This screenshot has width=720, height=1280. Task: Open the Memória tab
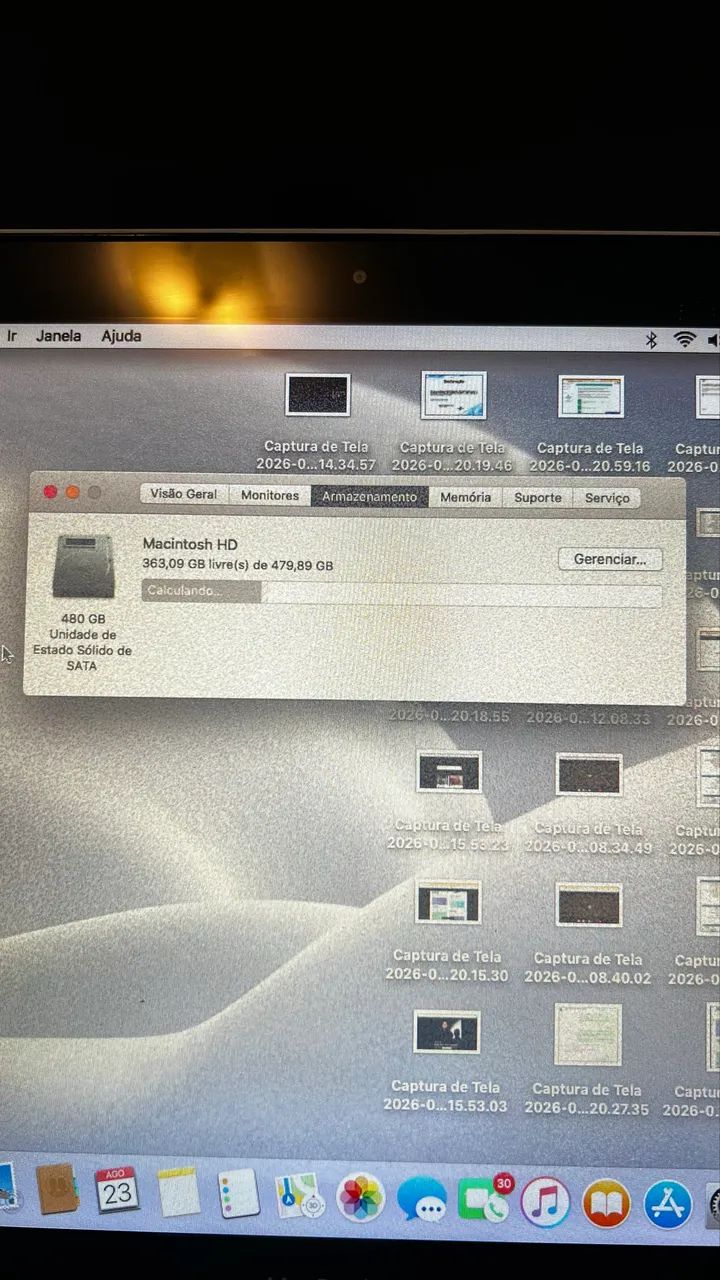tap(466, 497)
